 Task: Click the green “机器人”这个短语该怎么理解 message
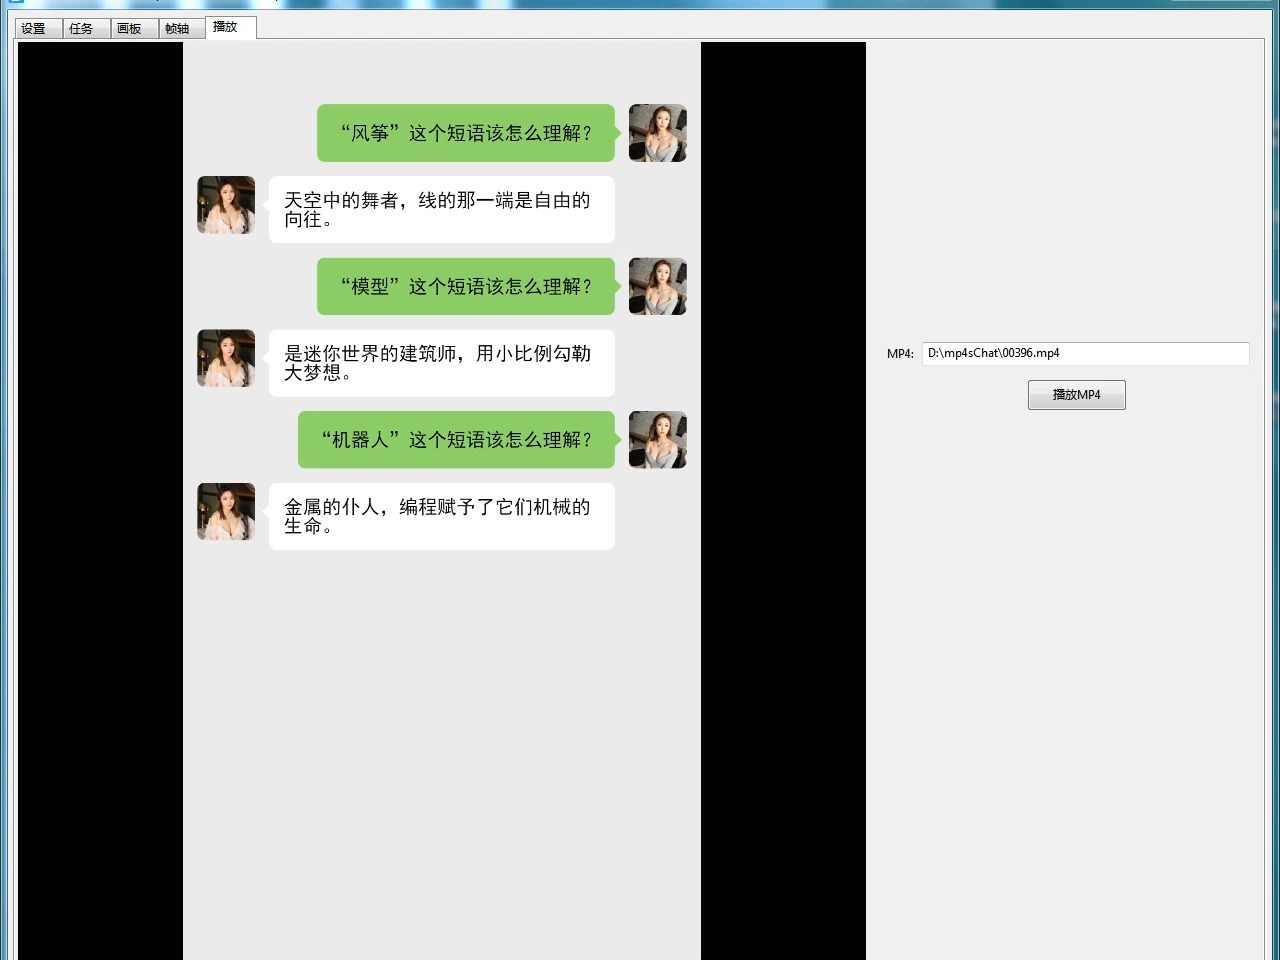(x=456, y=439)
